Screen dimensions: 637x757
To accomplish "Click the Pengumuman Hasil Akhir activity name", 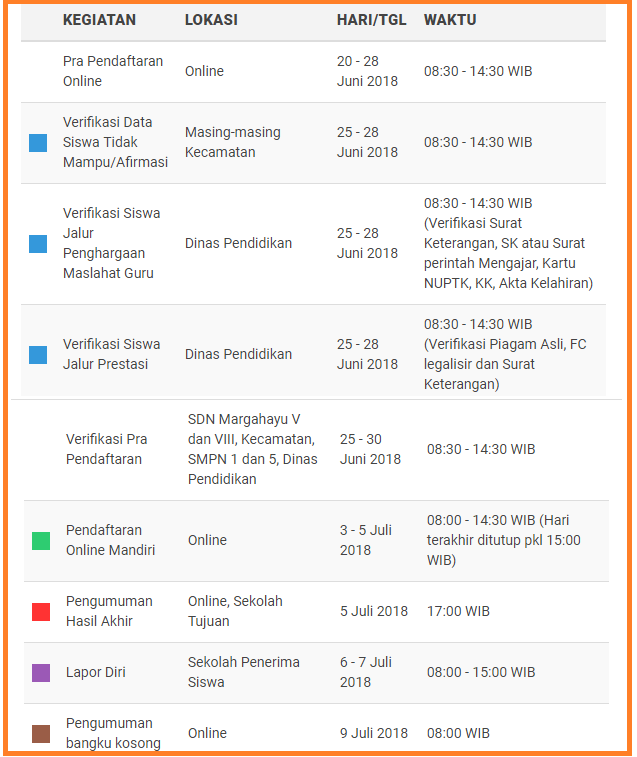I will coord(109,611).
